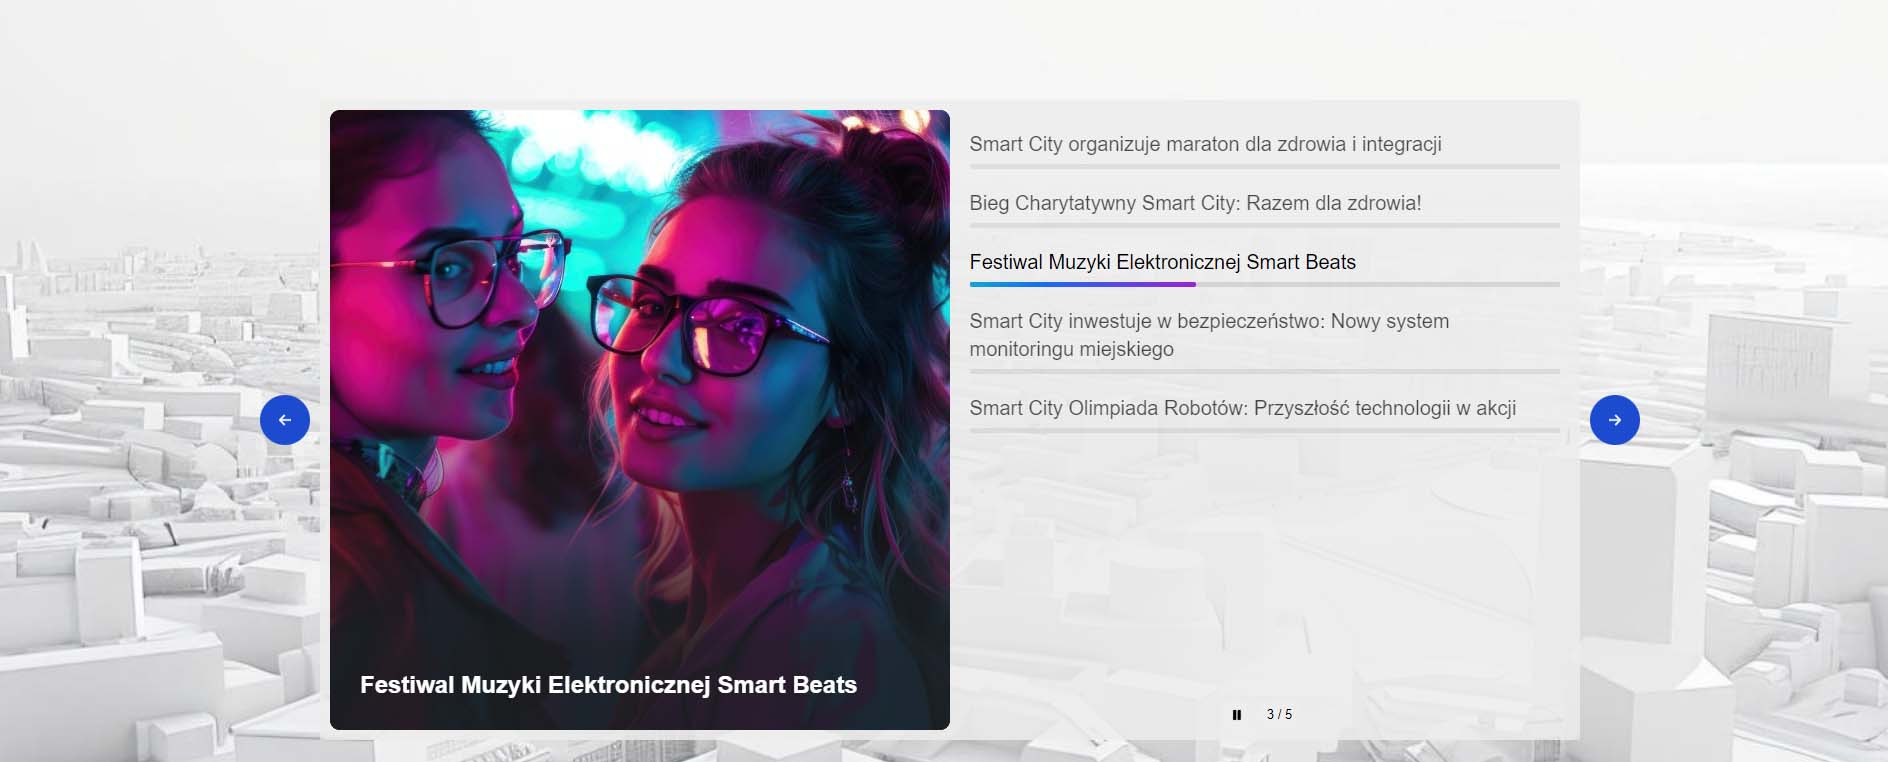Image resolution: width=1888 pixels, height=762 pixels.
Task: Go to the previous slide with left arrow
Action: 285,420
